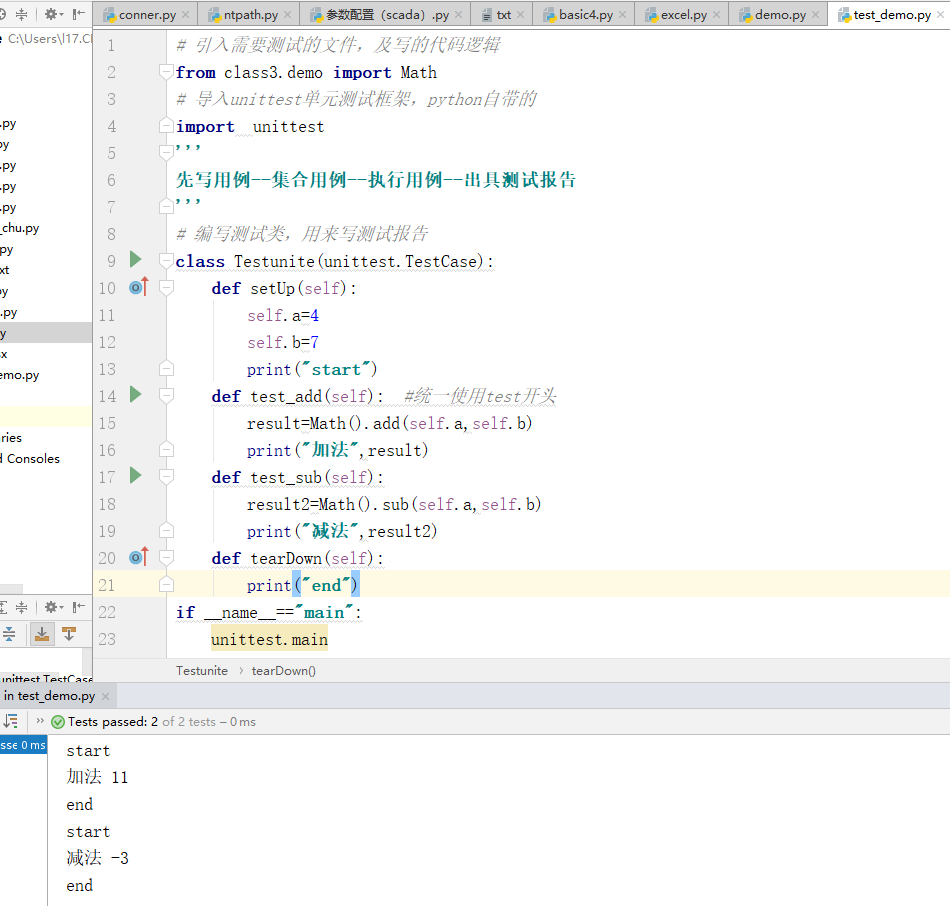Expand the docstring fold on line 5
Image resolution: width=950 pixels, height=906 pixels.
pyautogui.click(x=164, y=151)
